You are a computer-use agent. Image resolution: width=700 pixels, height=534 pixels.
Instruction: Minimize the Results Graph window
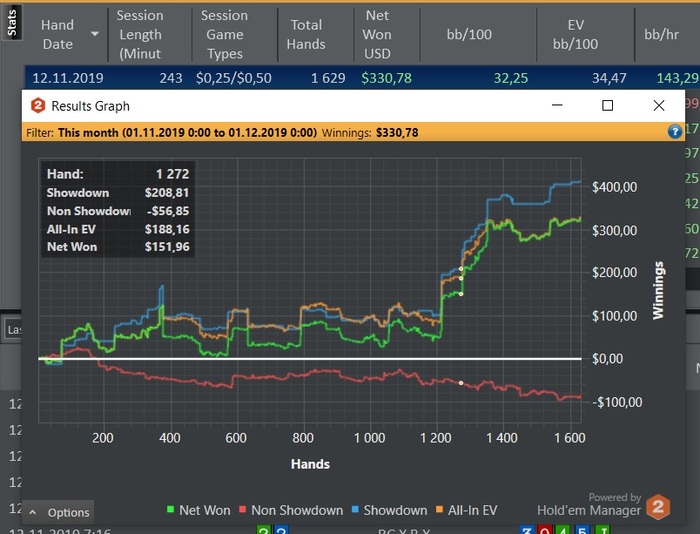point(556,105)
